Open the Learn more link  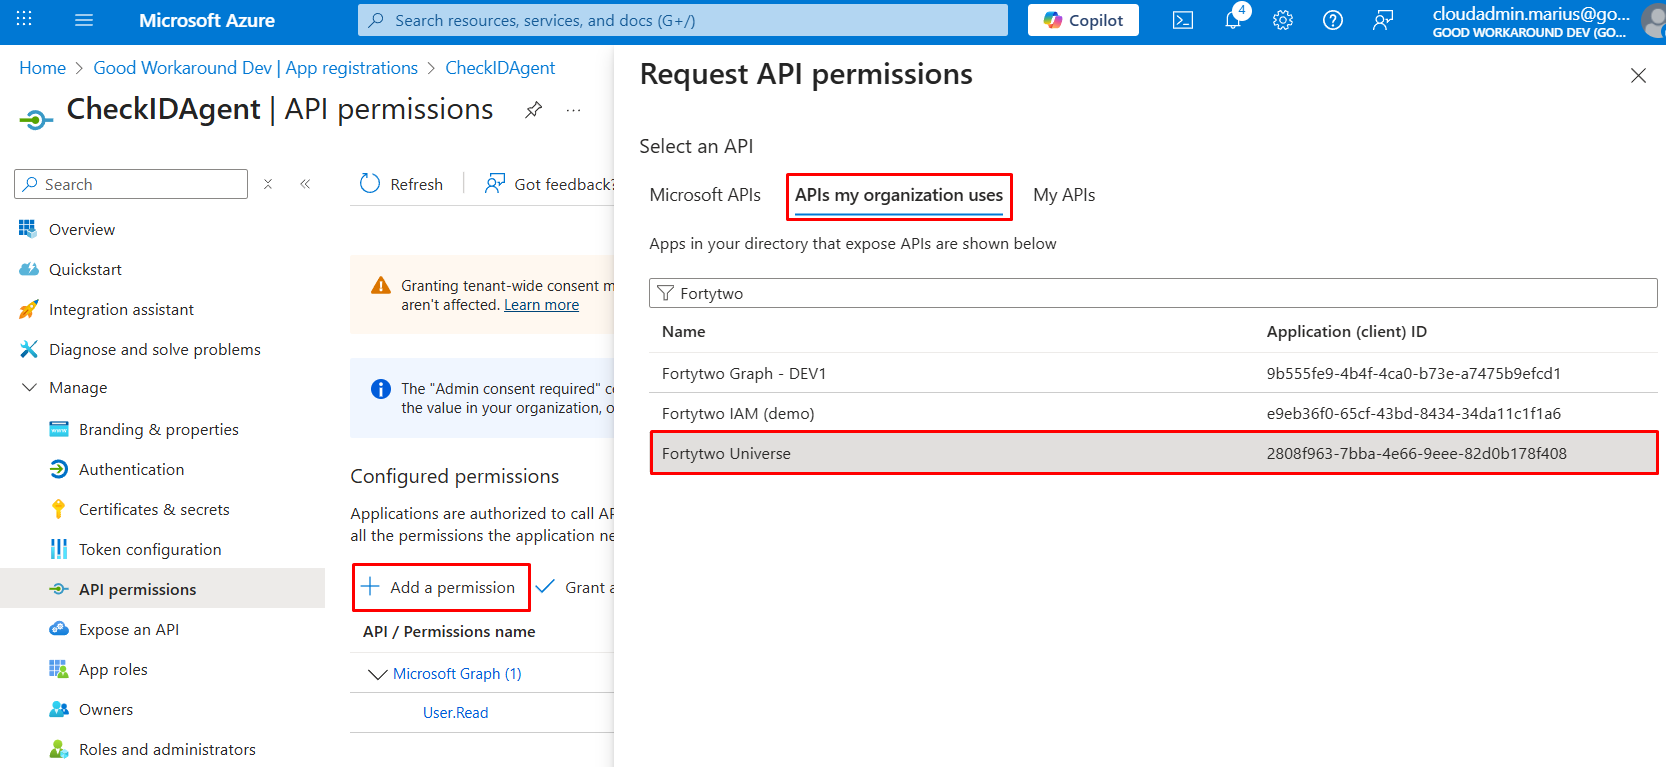(541, 305)
